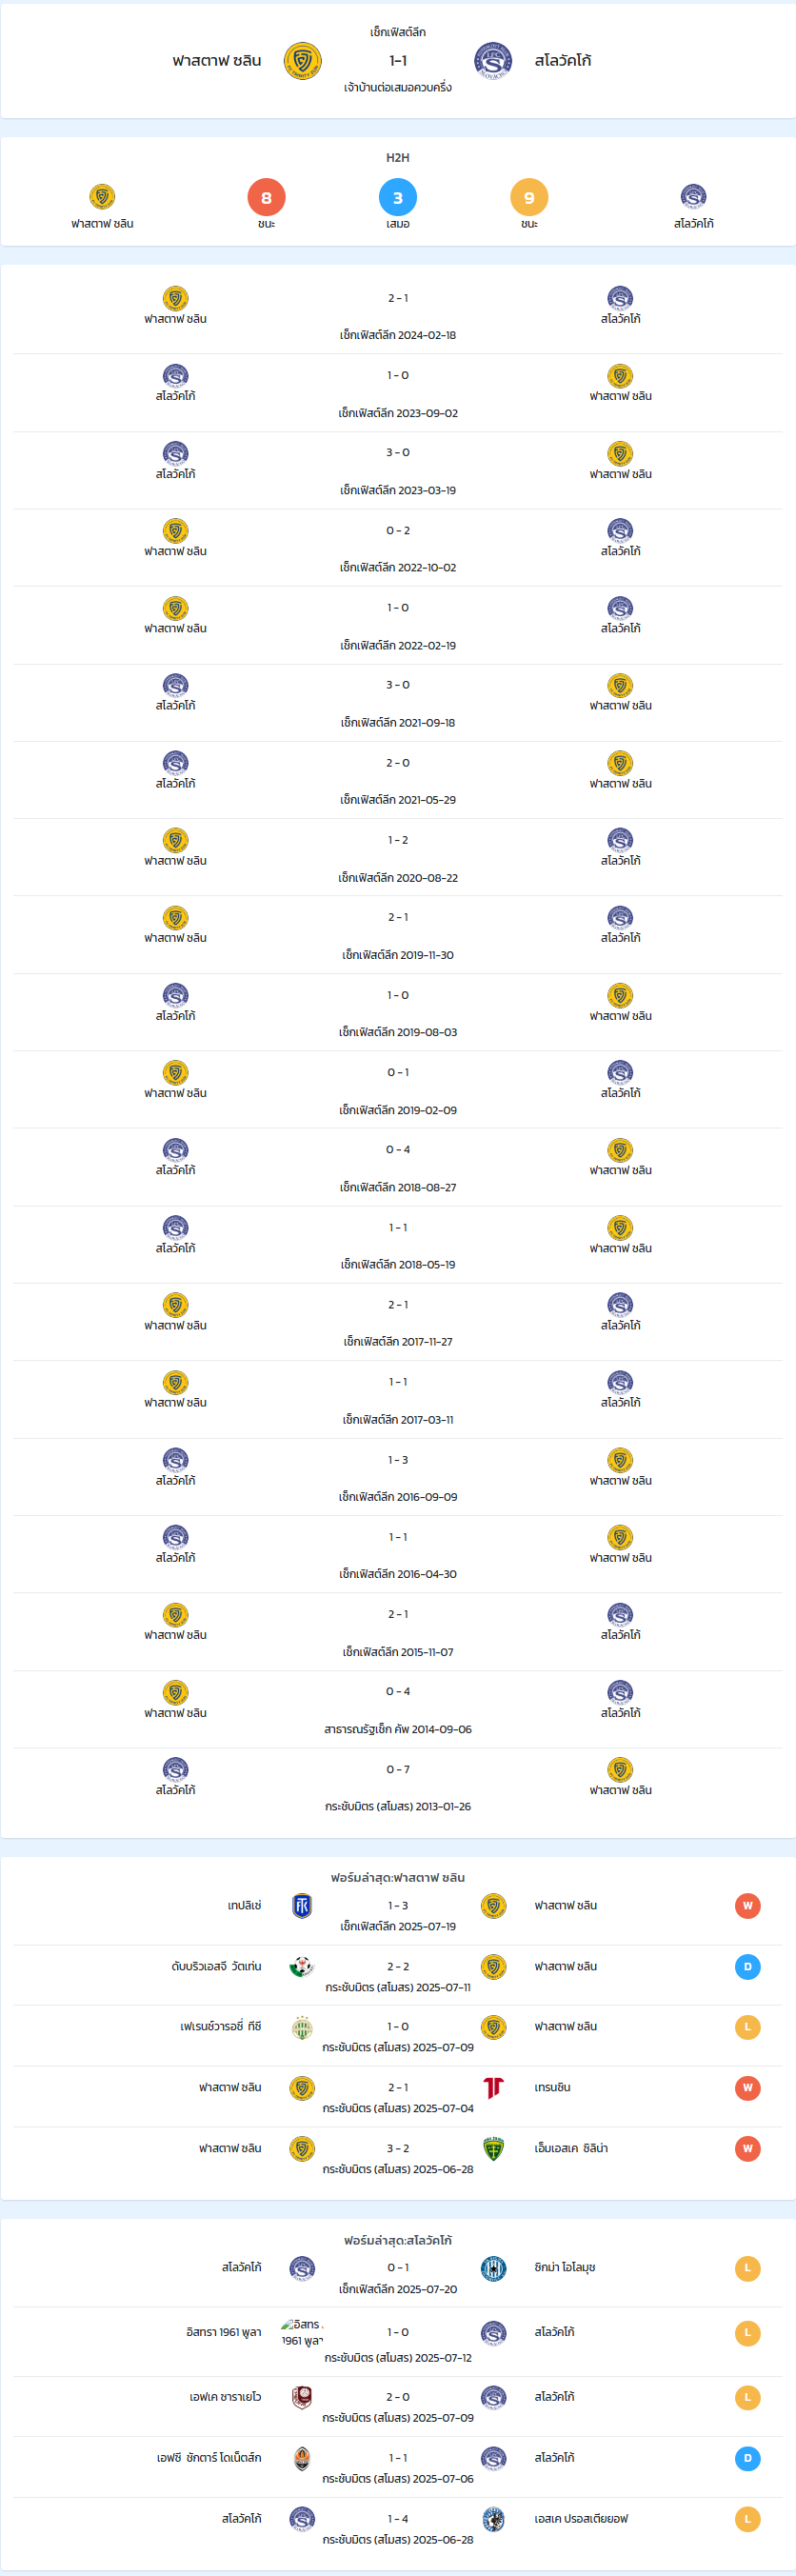Click the header 1-1 score
796x2576 pixels.
pos(398,61)
